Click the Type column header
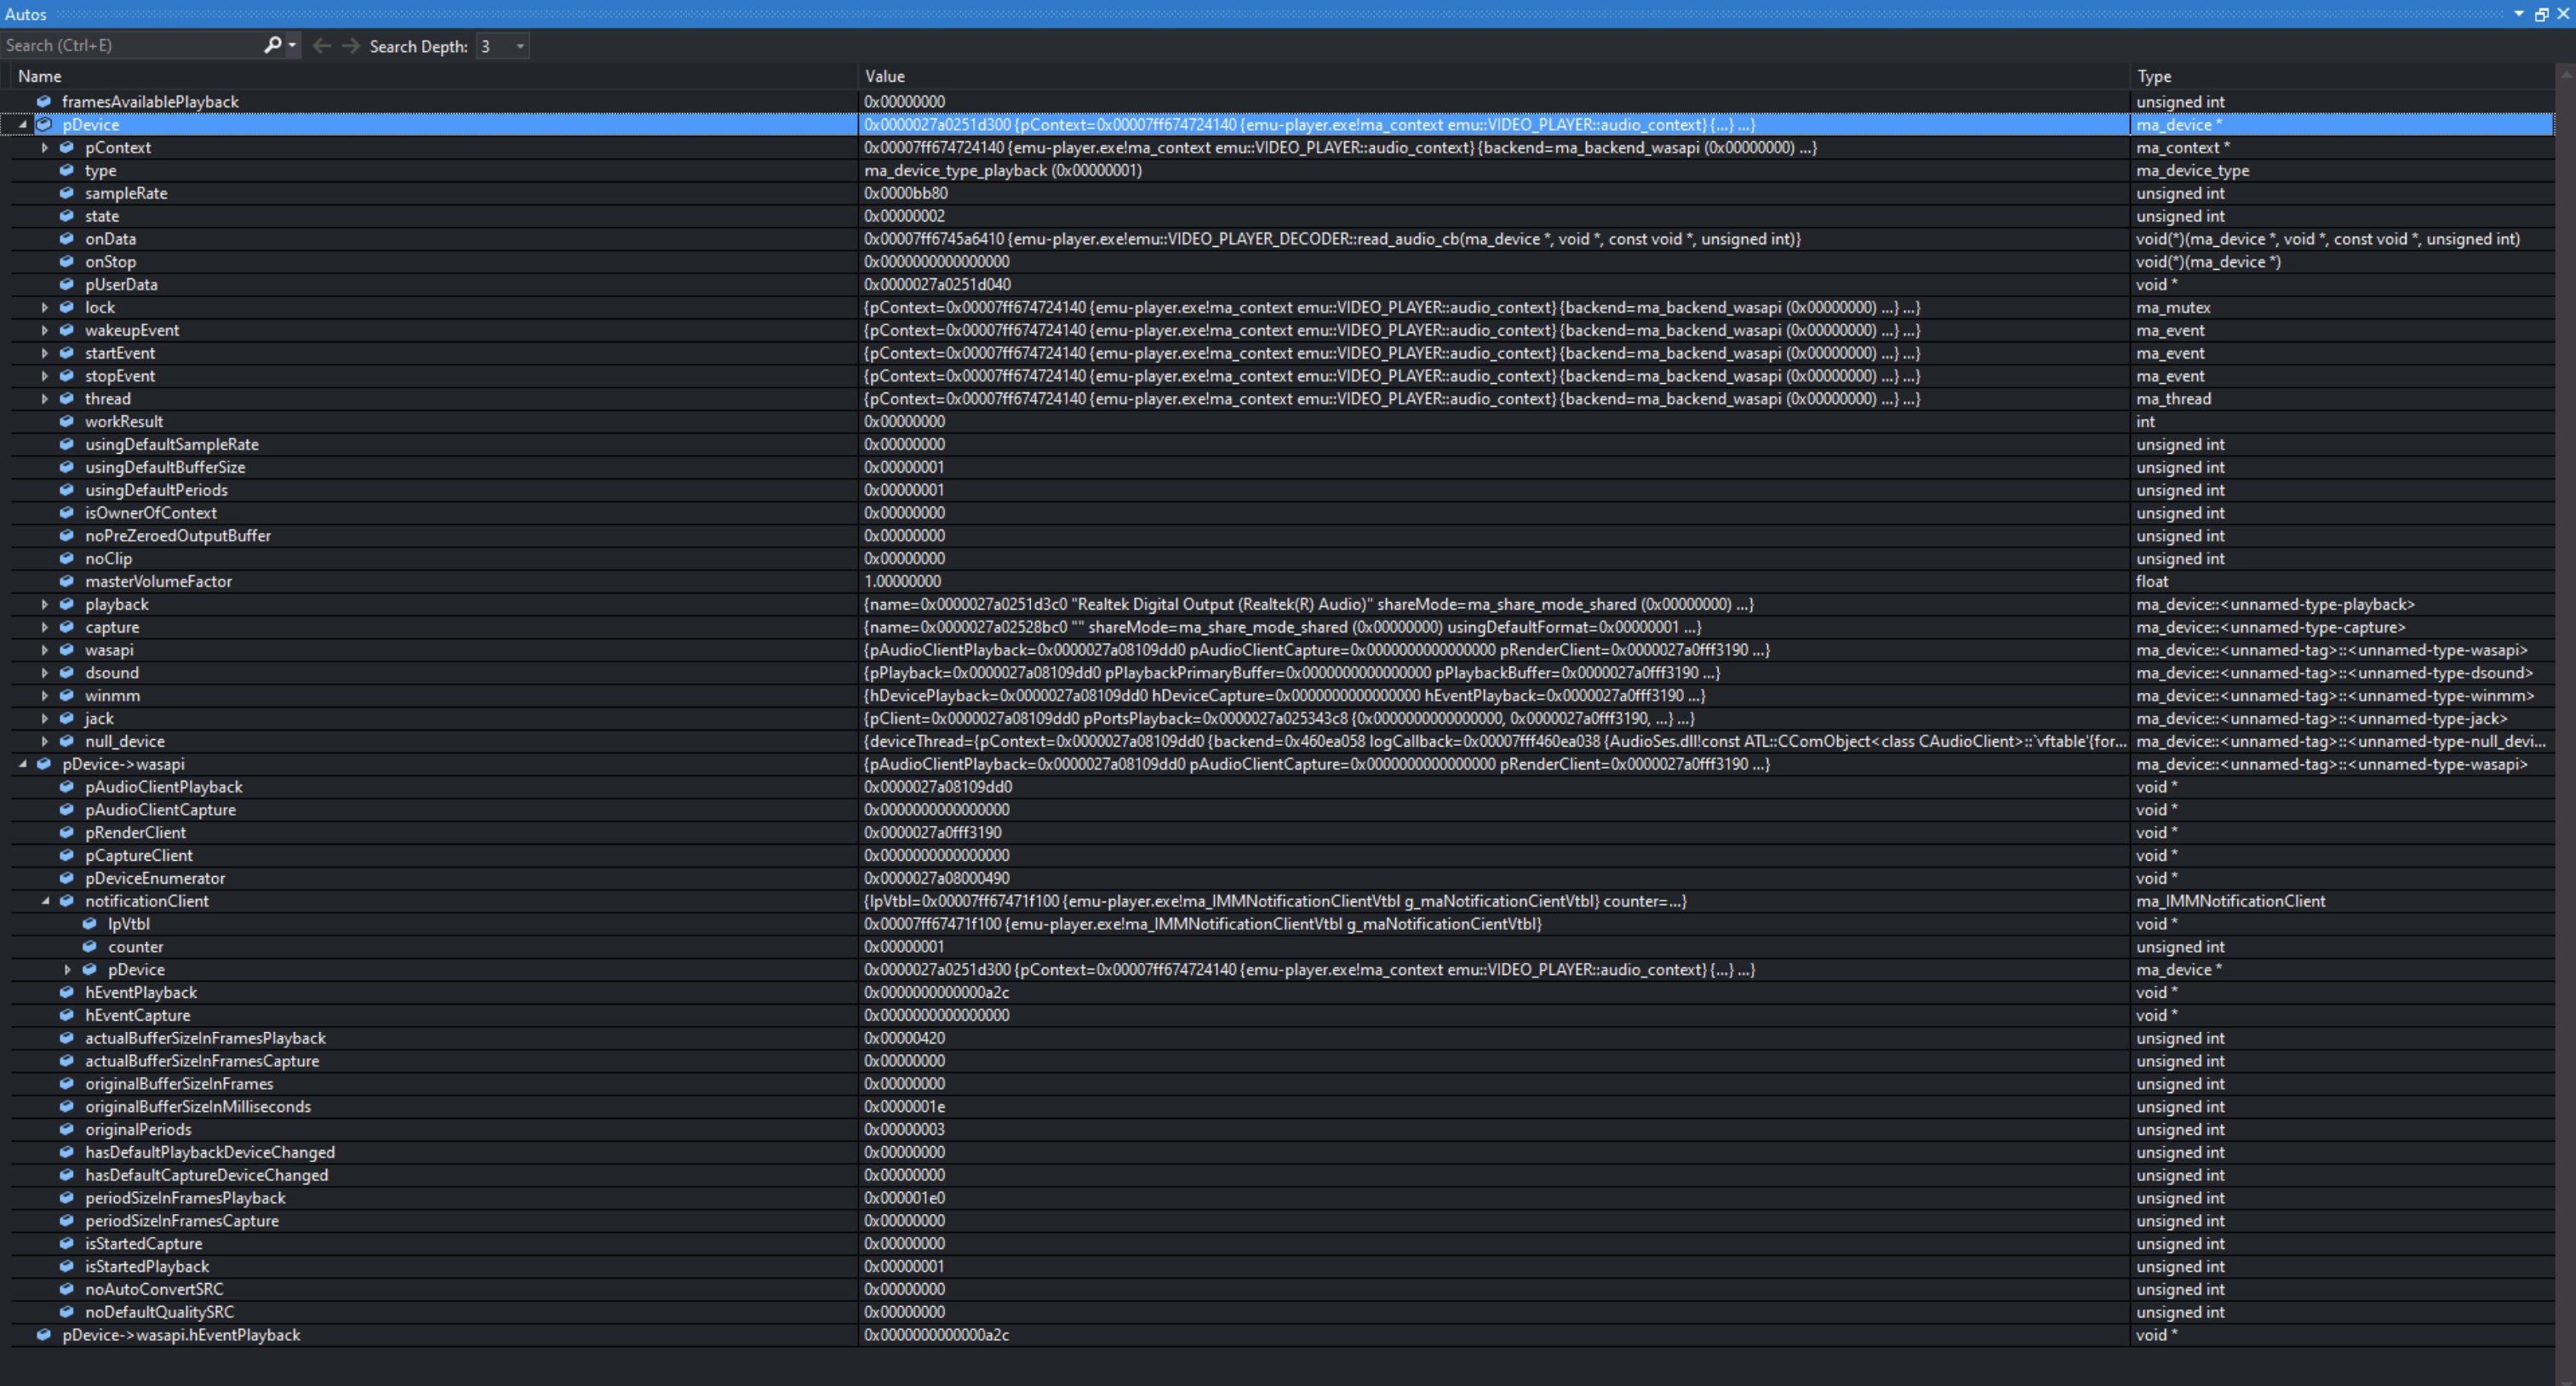Image resolution: width=2576 pixels, height=1386 pixels. (x=2153, y=76)
